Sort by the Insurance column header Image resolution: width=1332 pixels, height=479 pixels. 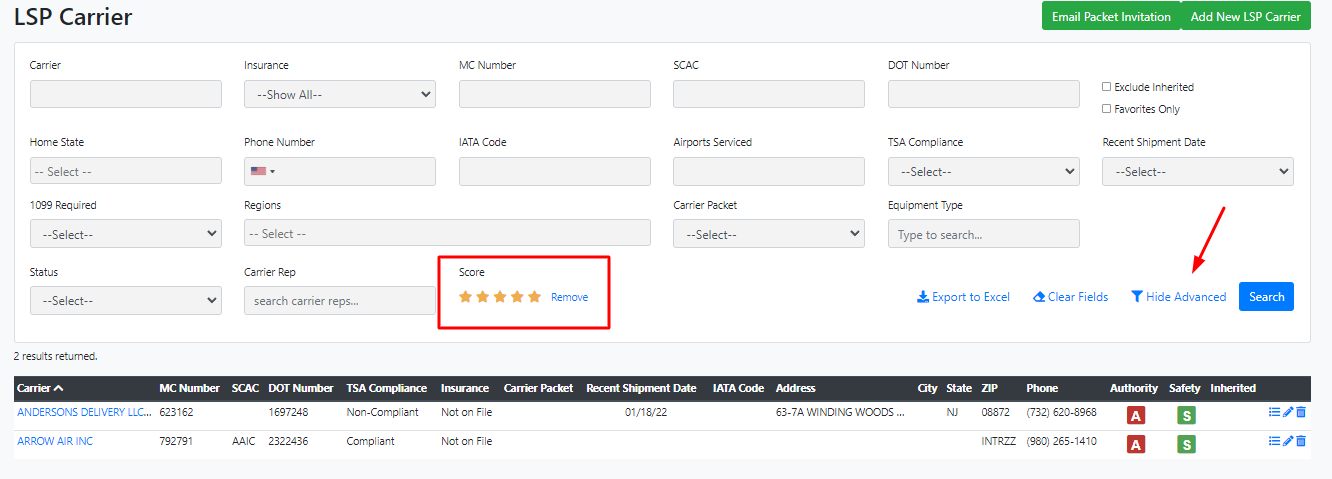[x=465, y=388]
